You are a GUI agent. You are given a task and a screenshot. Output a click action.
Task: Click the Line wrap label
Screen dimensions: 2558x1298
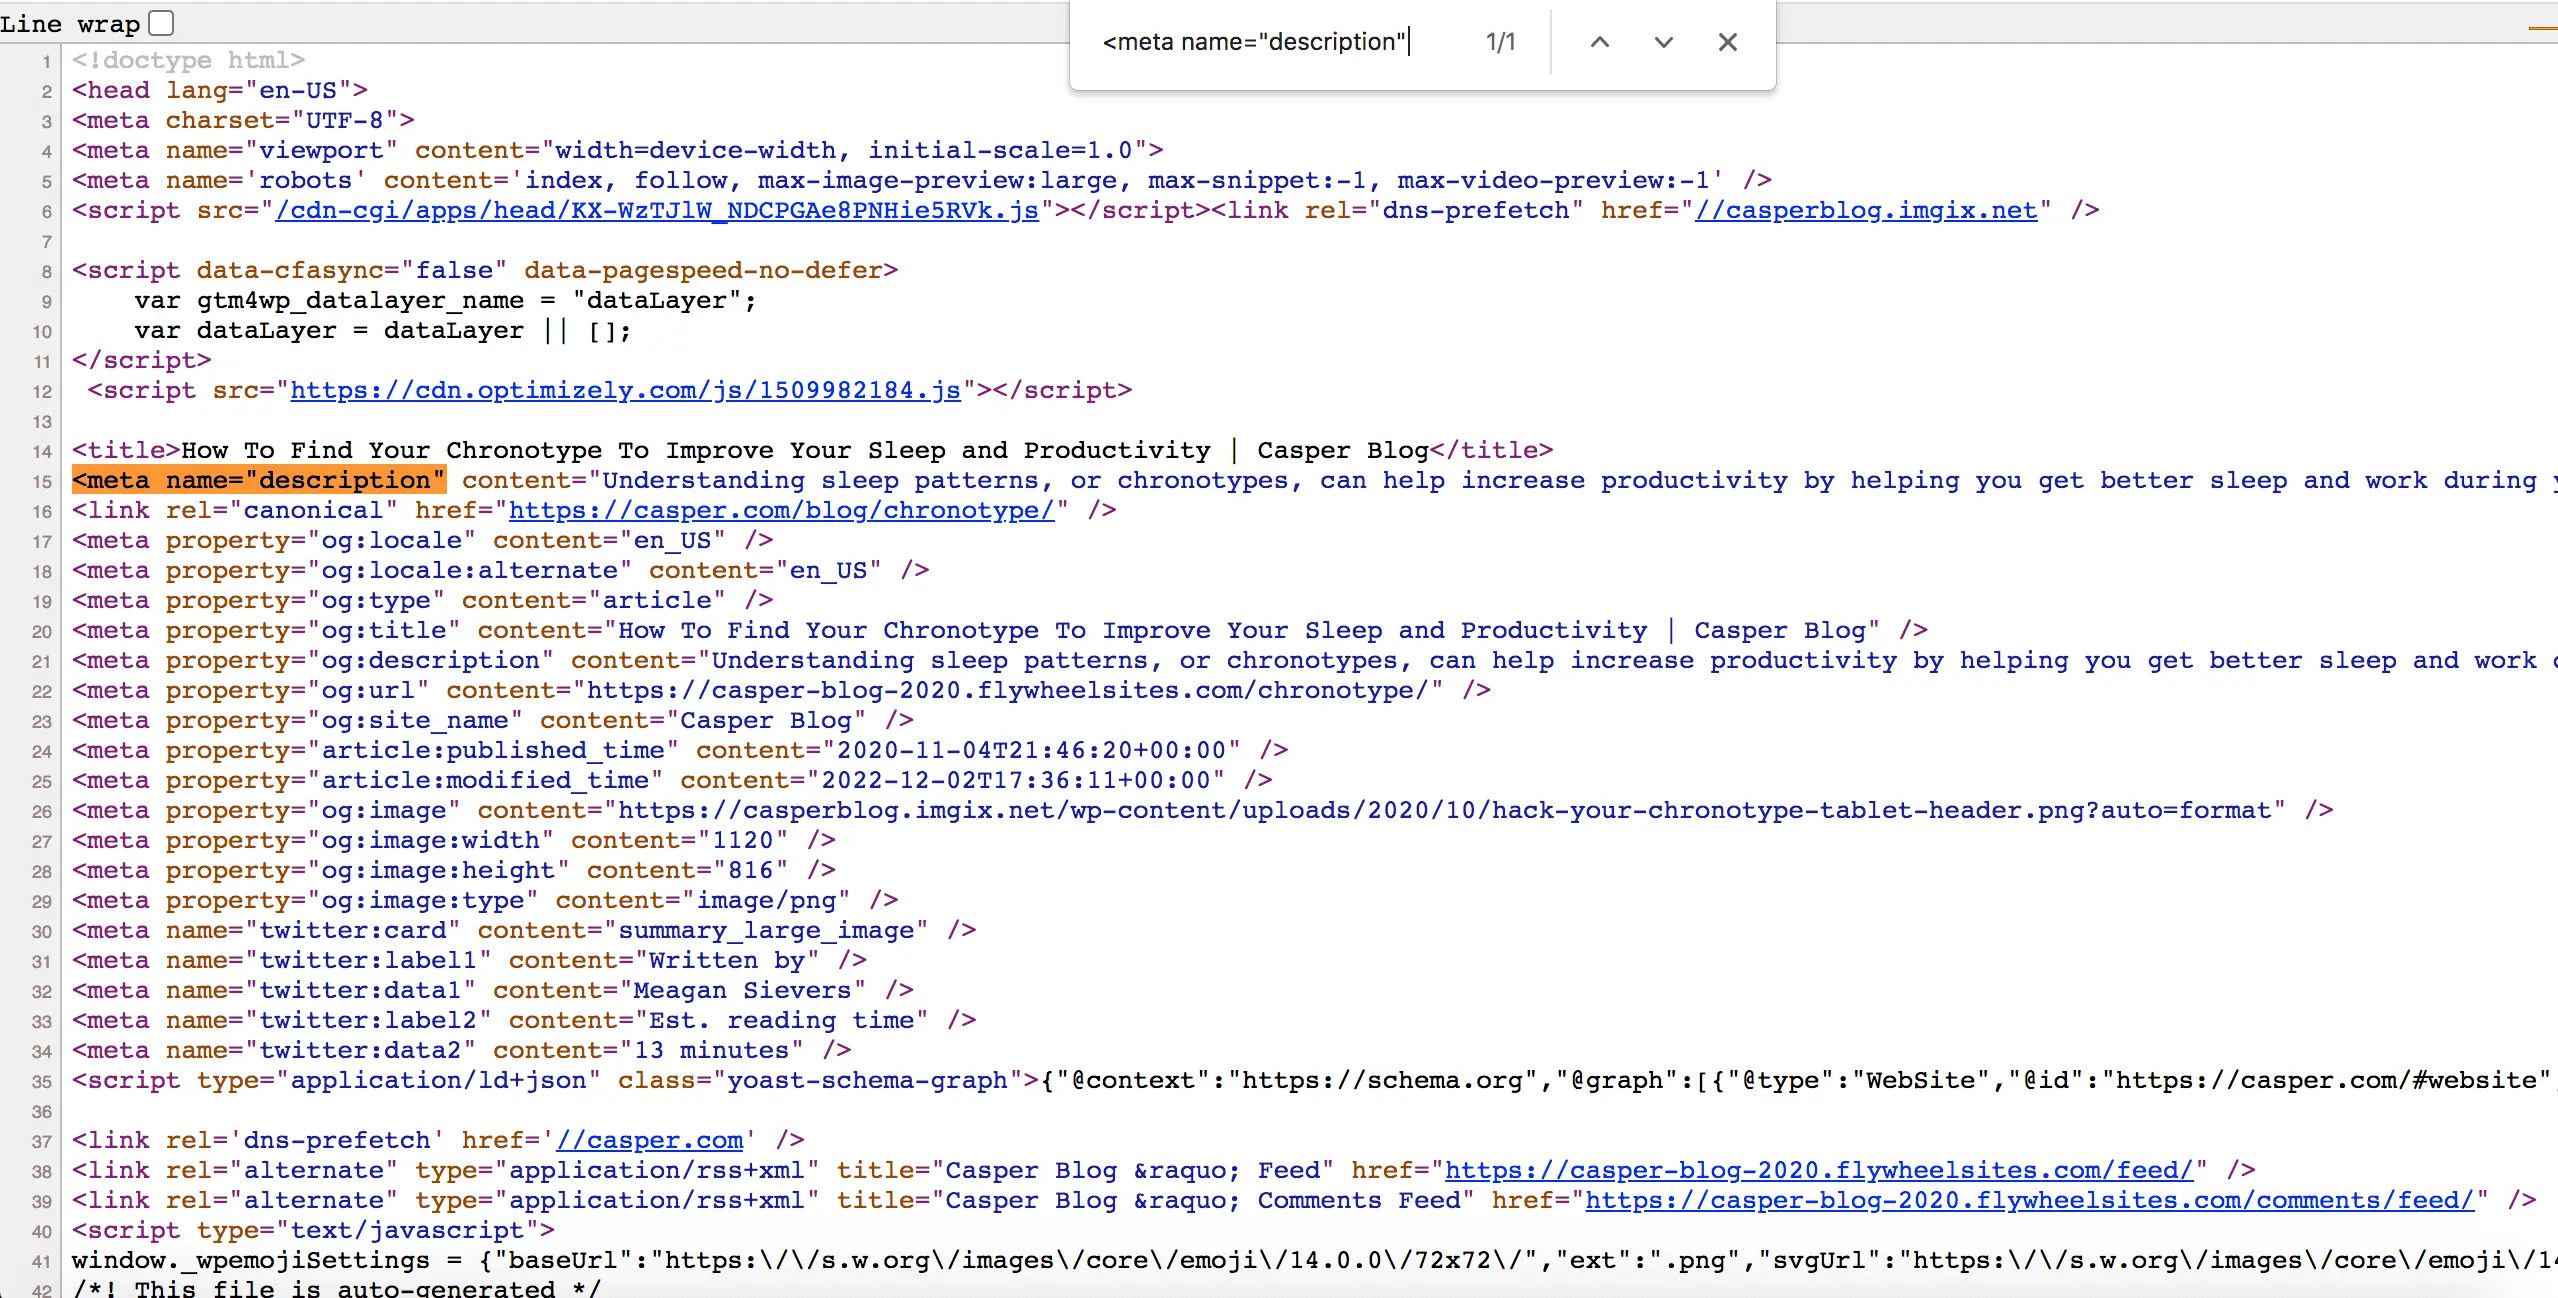[70, 23]
